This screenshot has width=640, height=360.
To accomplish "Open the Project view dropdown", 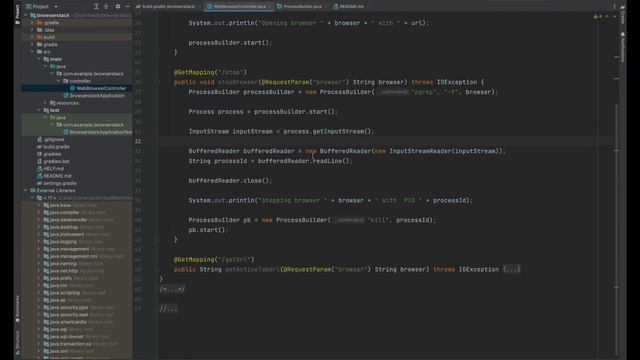I will [42, 7].
